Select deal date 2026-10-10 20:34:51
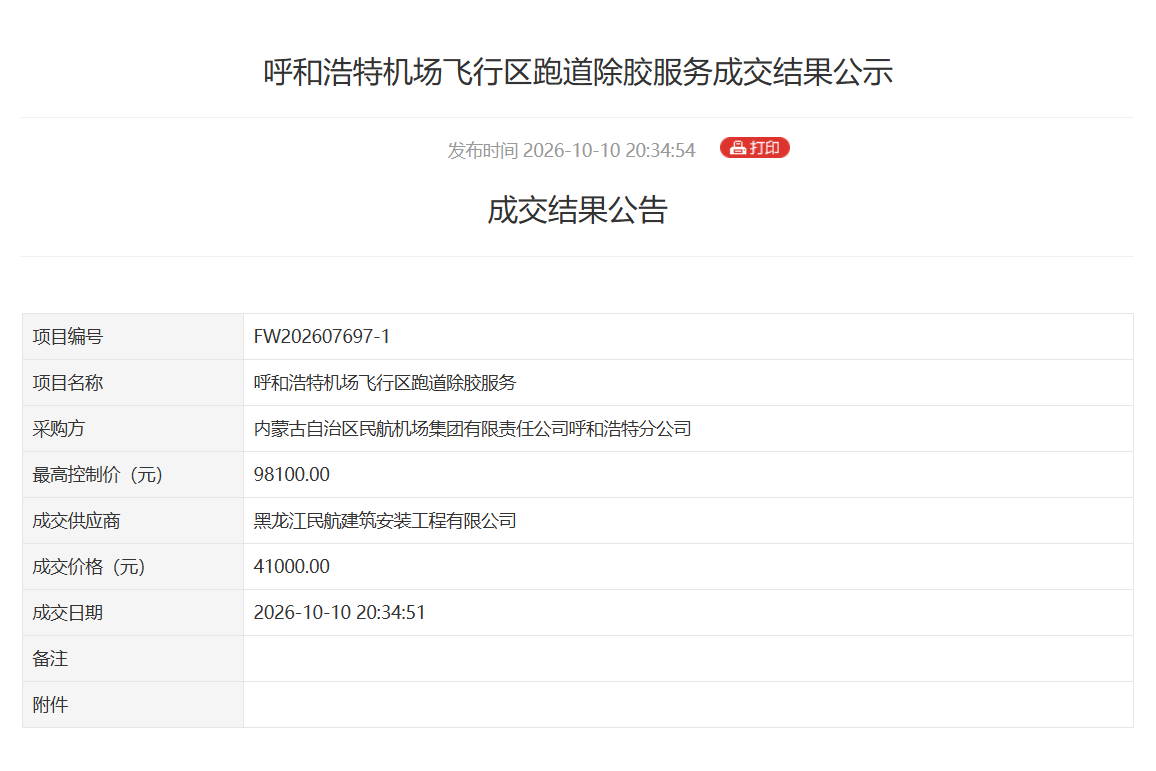The image size is (1156, 771). coord(340,613)
